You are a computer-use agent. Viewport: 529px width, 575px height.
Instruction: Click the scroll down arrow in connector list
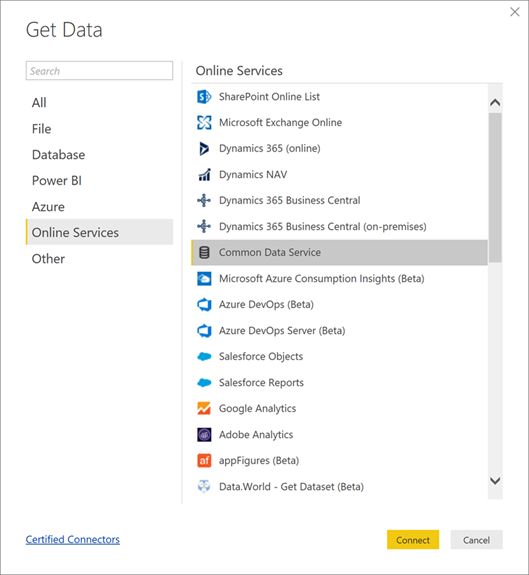[x=495, y=481]
